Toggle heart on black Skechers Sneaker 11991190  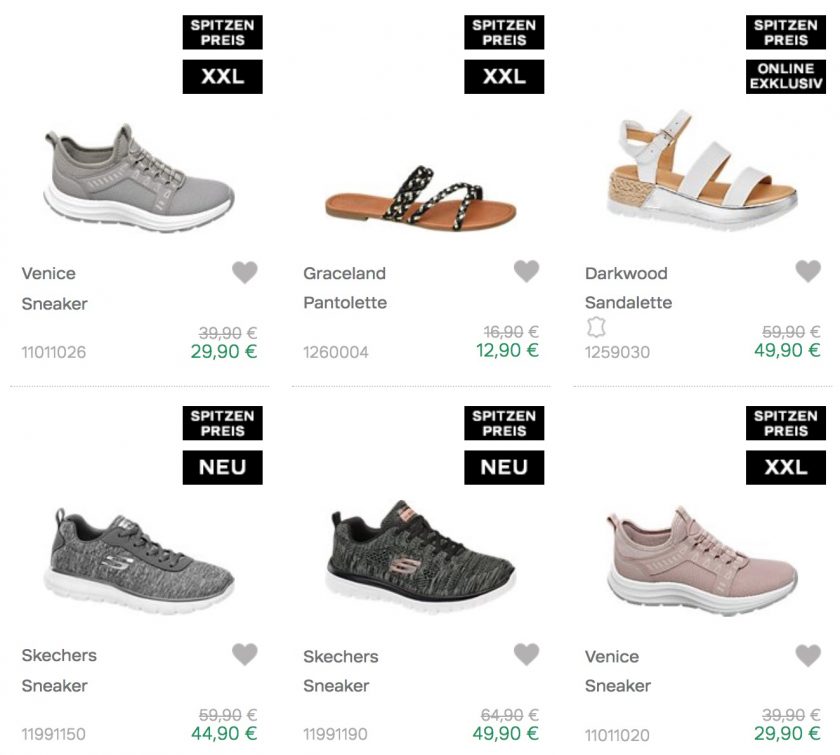coord(526,654)
